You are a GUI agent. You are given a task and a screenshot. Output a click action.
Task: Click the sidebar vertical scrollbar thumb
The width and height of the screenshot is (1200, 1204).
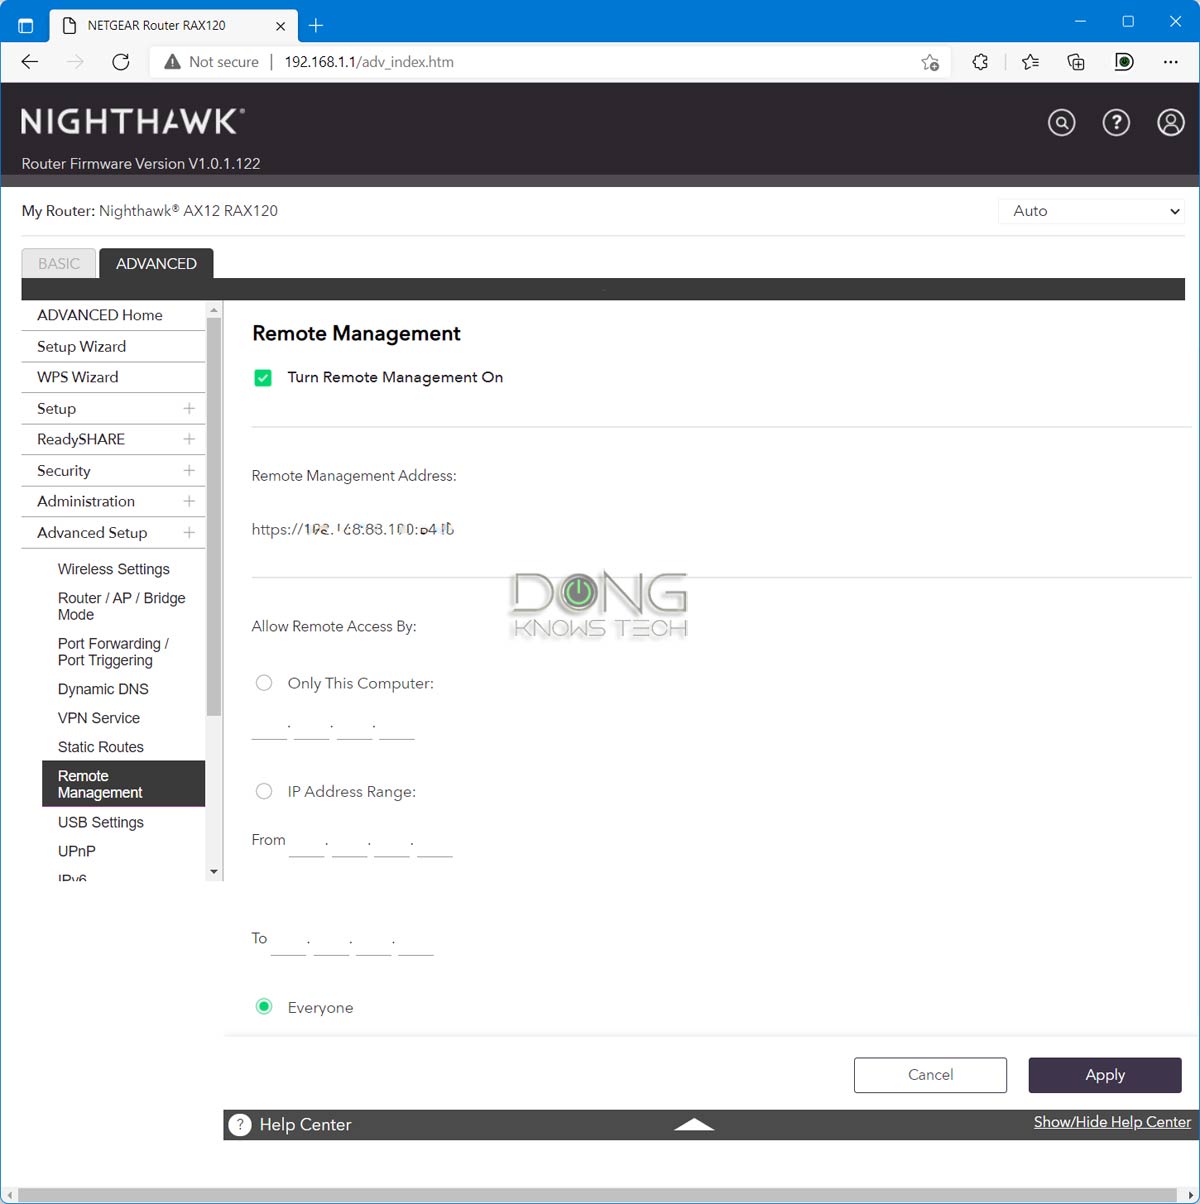[x=213, y=516]
